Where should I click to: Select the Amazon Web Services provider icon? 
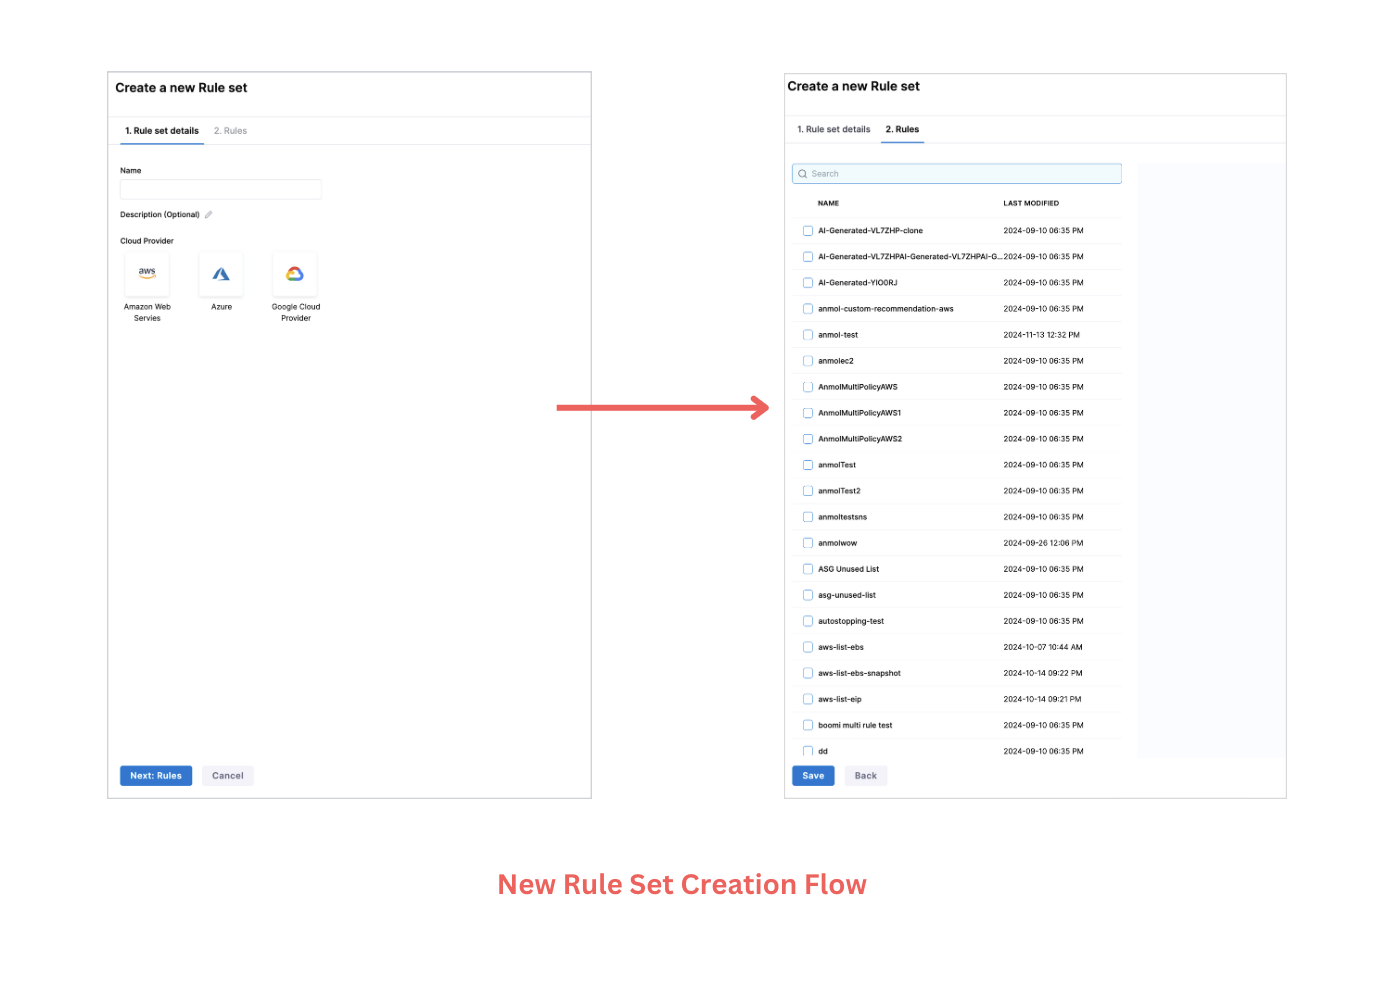(147, 273)
